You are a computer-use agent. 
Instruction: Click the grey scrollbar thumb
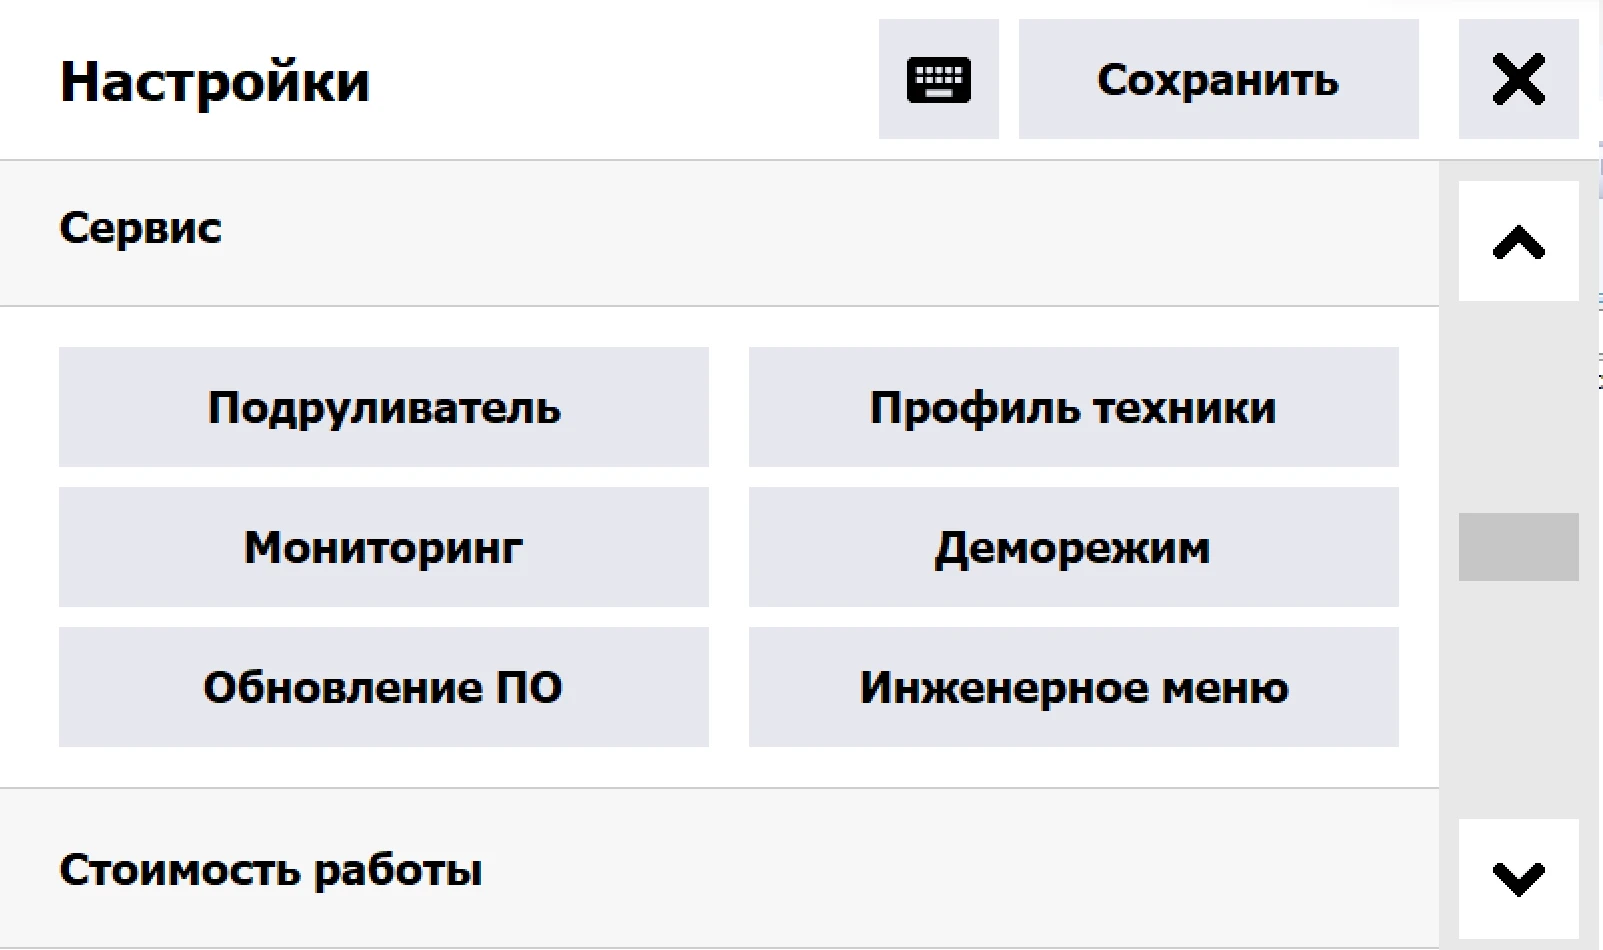[1518, 547]
